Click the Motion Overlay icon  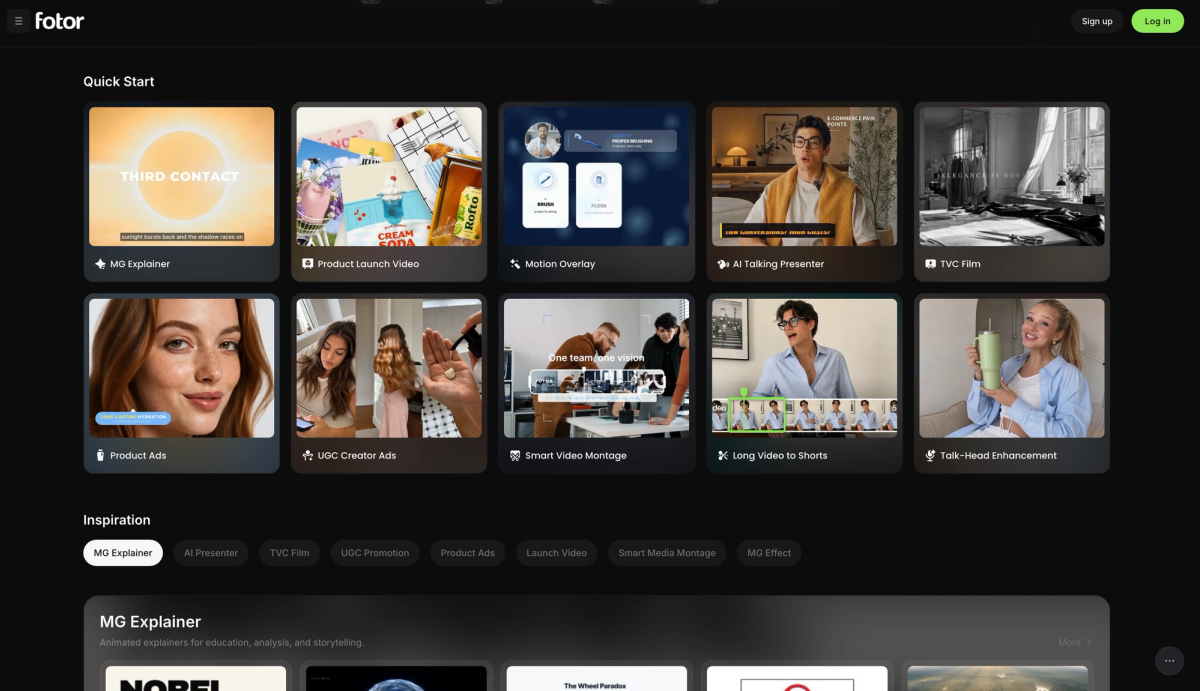pos(515,264)
